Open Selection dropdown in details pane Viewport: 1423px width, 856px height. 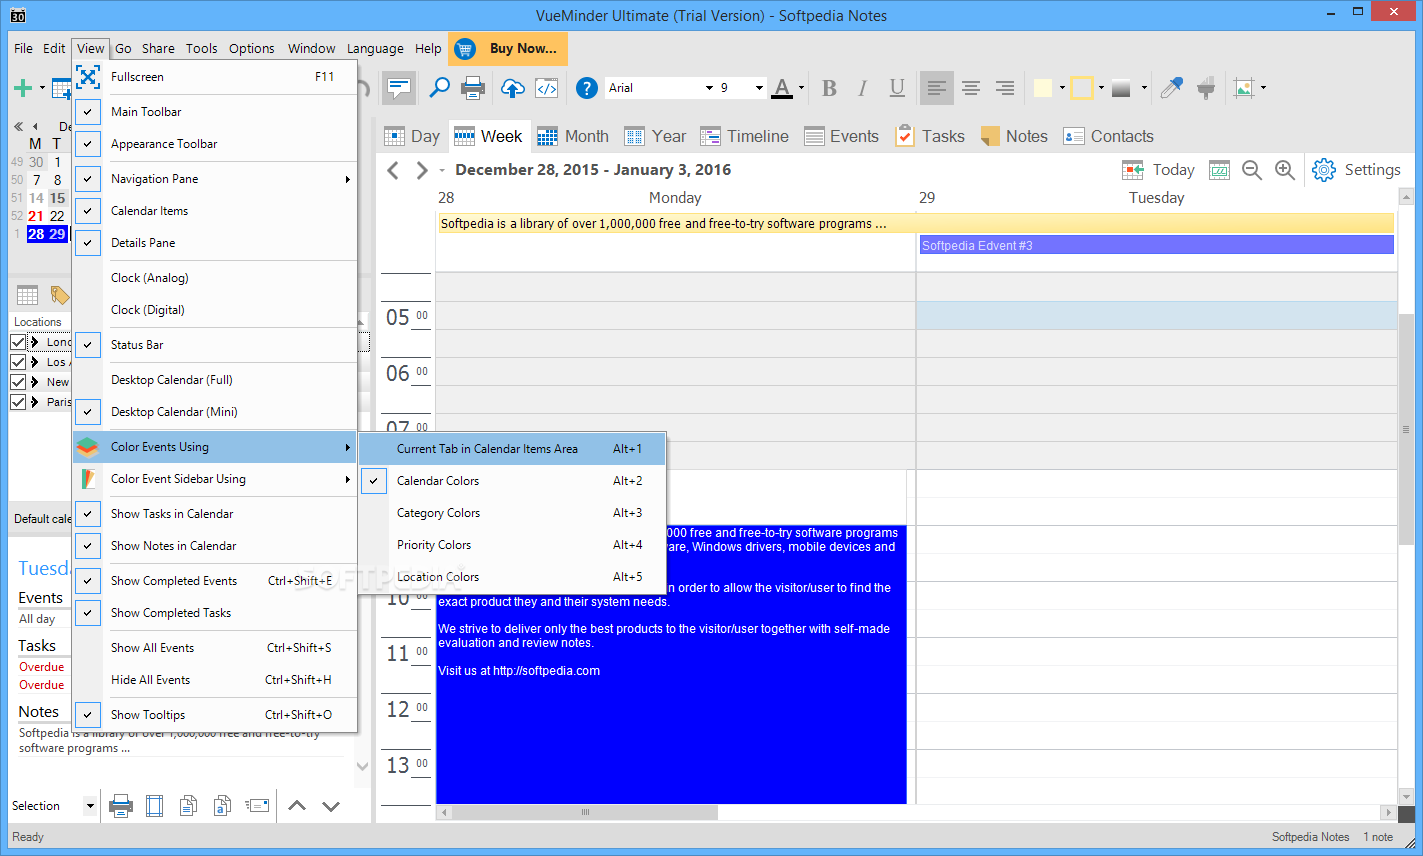point(90,806)
